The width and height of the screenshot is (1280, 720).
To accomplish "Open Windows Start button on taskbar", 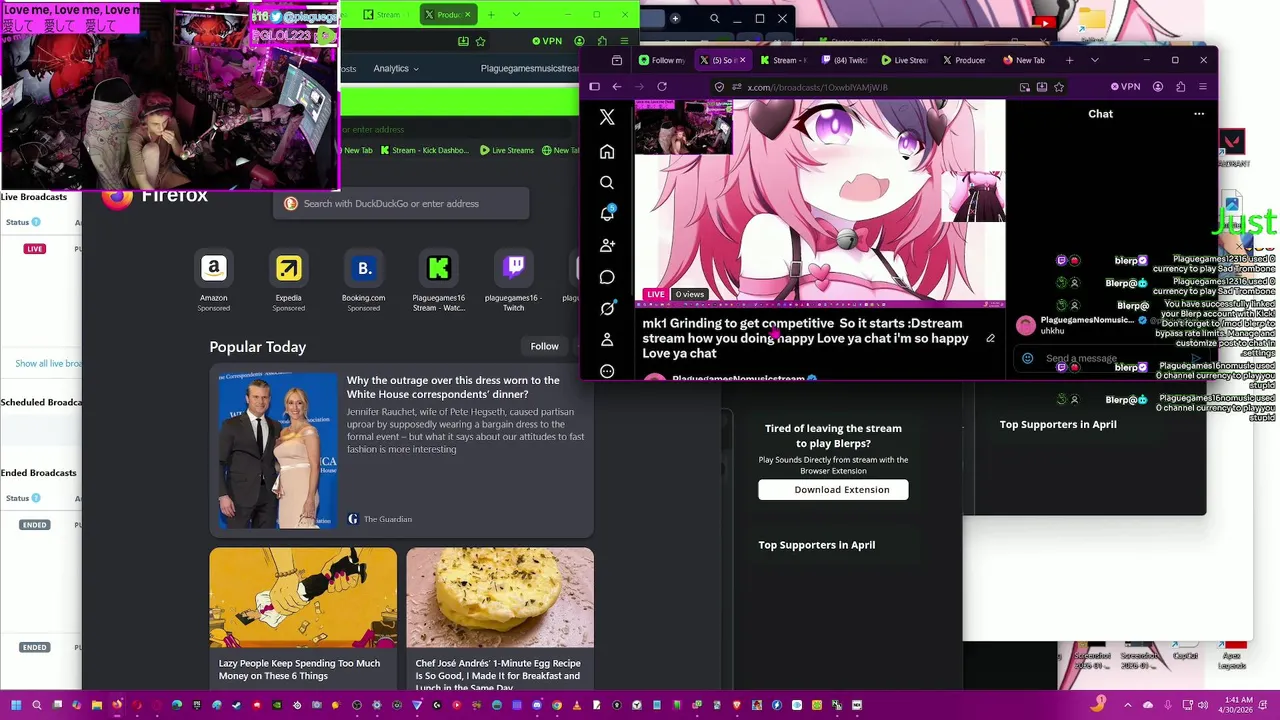I will [15, 705].
